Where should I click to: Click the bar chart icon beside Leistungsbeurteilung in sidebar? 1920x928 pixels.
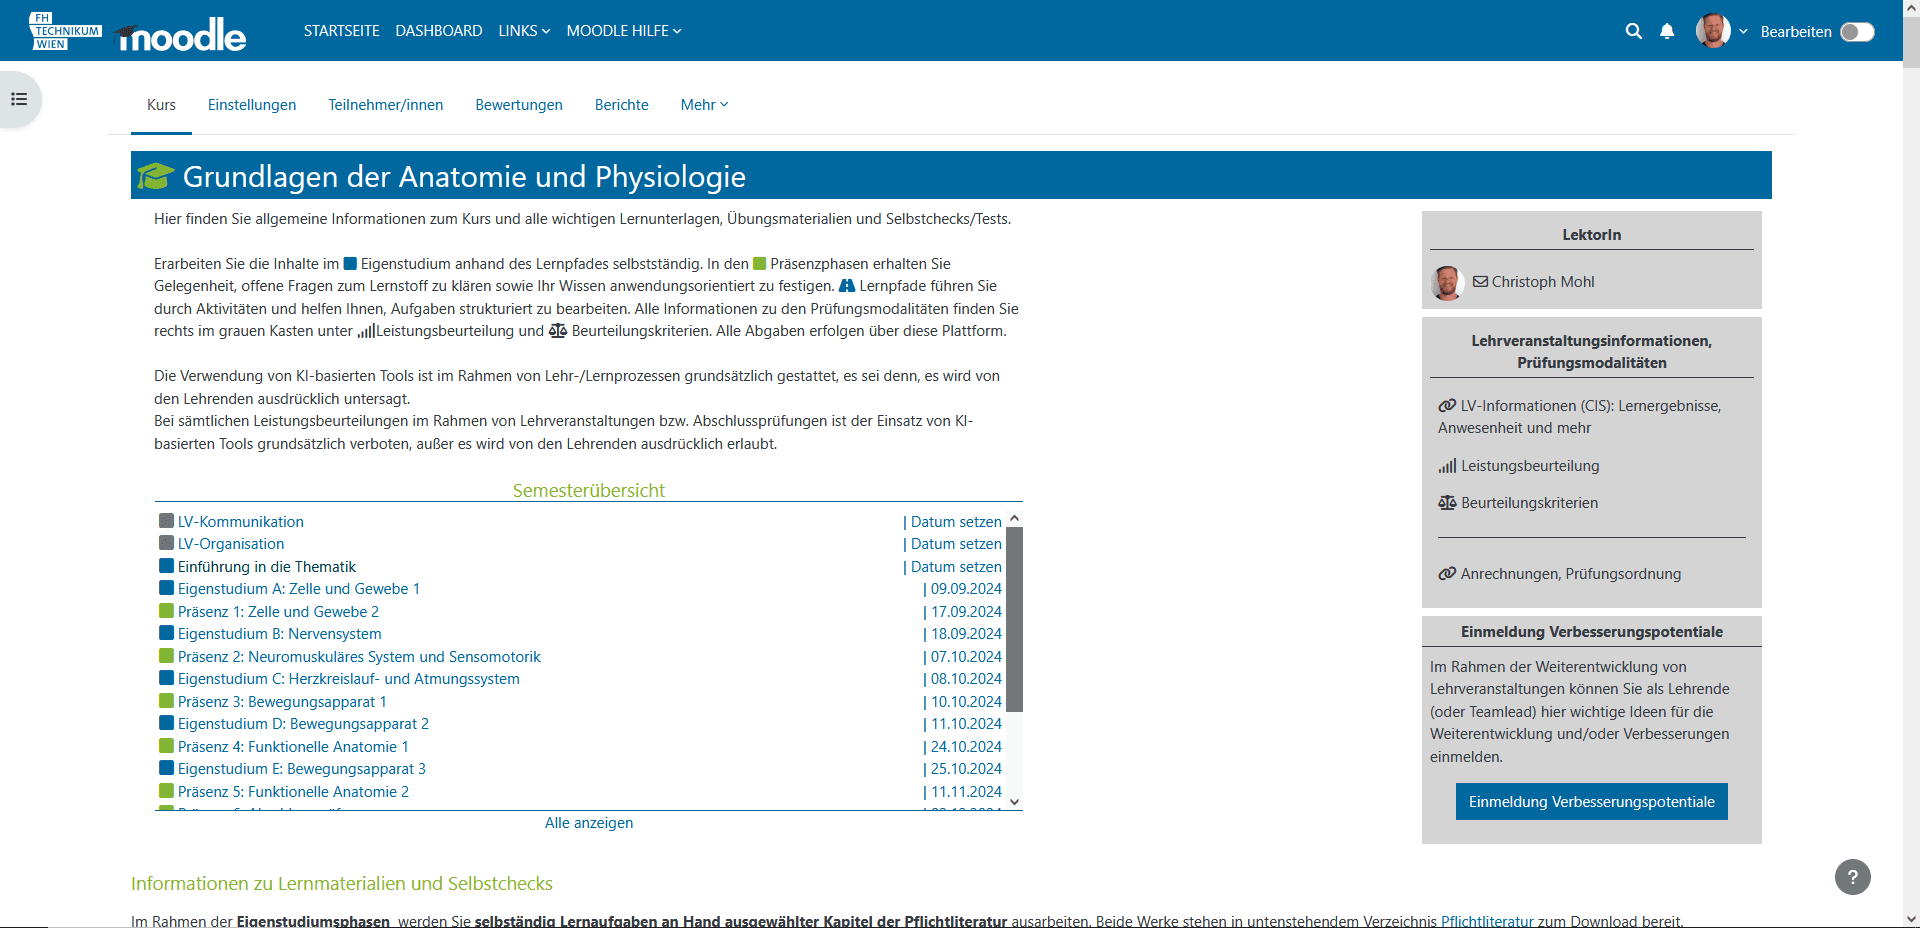click(x=1447, y=466)
